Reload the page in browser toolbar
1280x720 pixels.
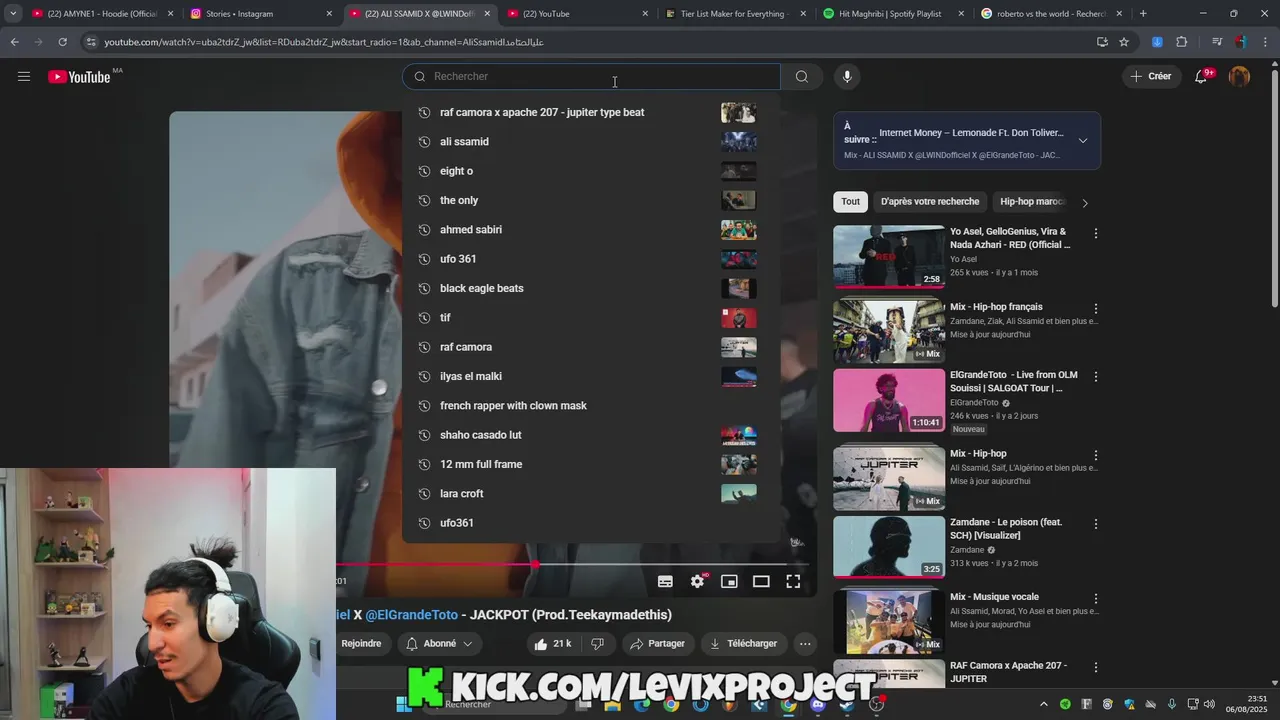coord(62,42)
